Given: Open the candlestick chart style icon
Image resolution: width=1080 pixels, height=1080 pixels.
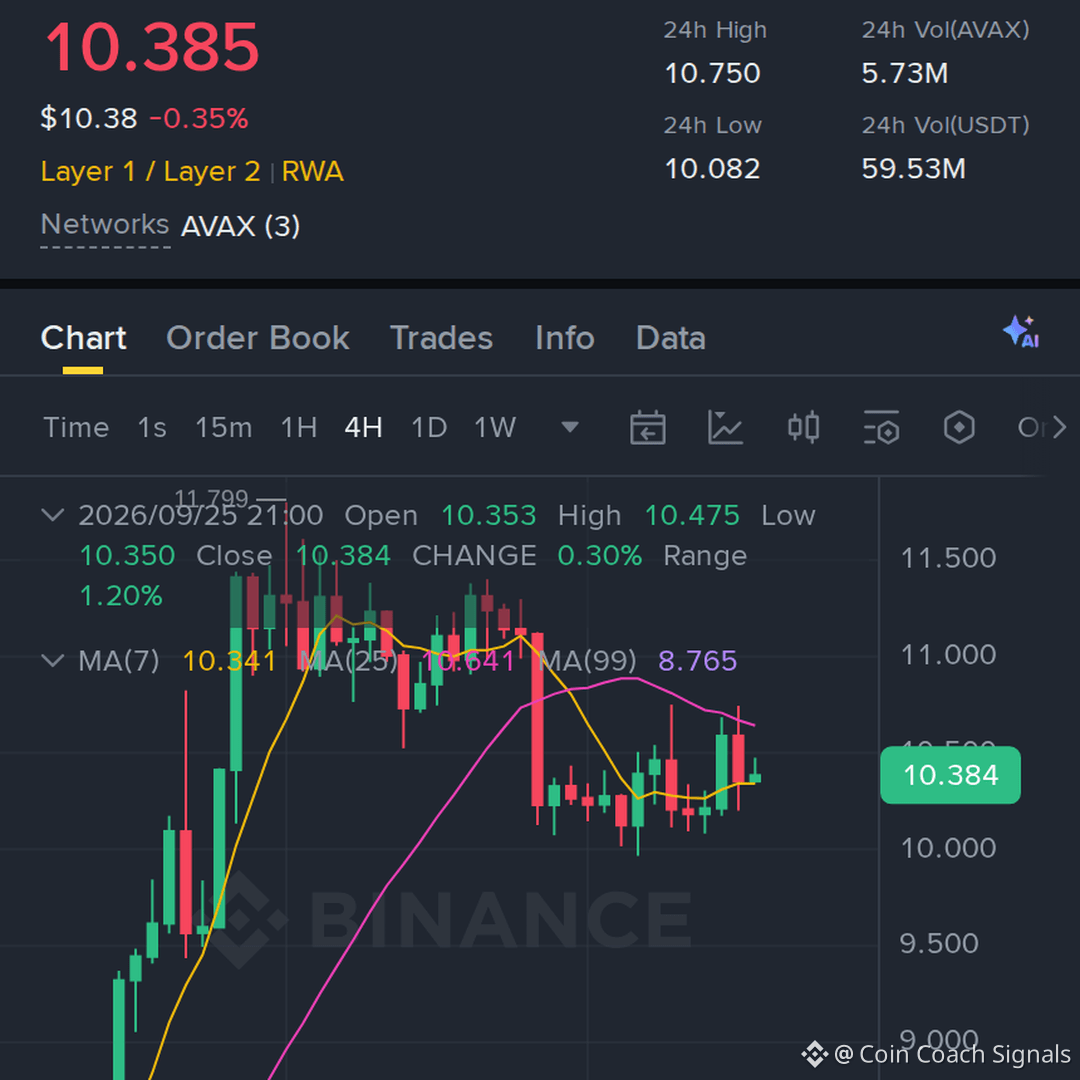Looking at the screenshot, I should coord(803,428).
